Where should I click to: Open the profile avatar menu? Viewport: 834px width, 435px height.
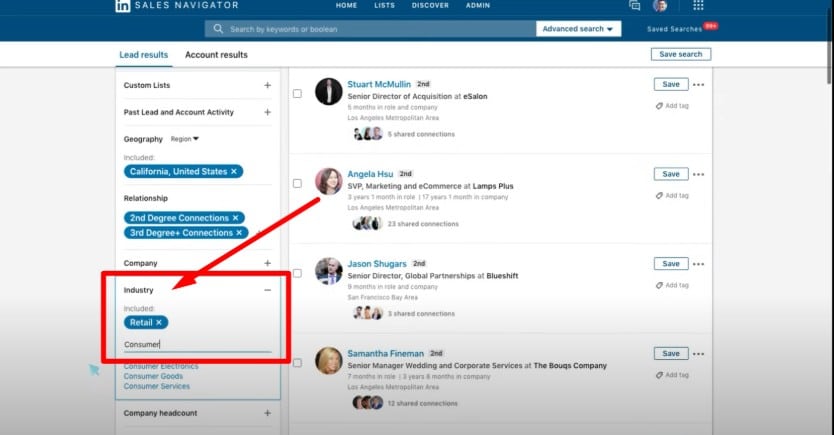click(660, 5)
